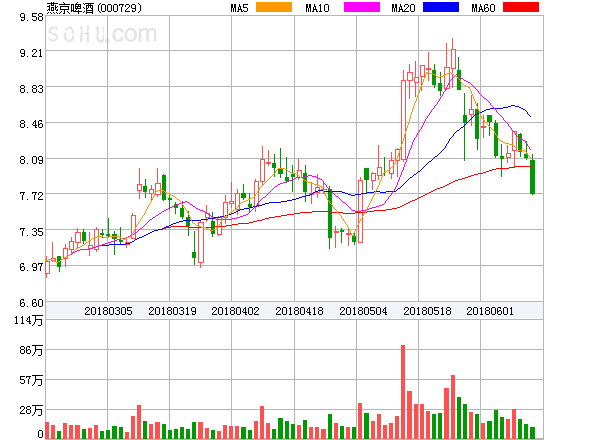Select the stock title 燕京啤酒 (000729)
Viewport: 600px width, 440px height.
point(94,8)
